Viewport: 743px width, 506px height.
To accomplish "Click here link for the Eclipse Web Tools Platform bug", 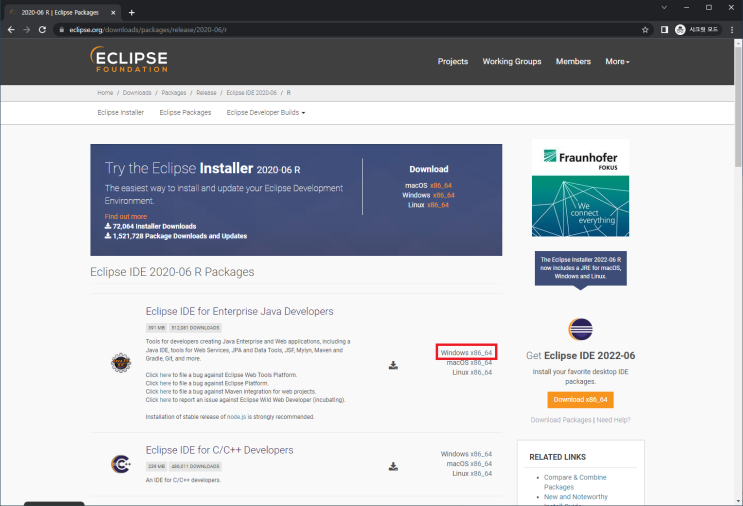I will [165, 375].
